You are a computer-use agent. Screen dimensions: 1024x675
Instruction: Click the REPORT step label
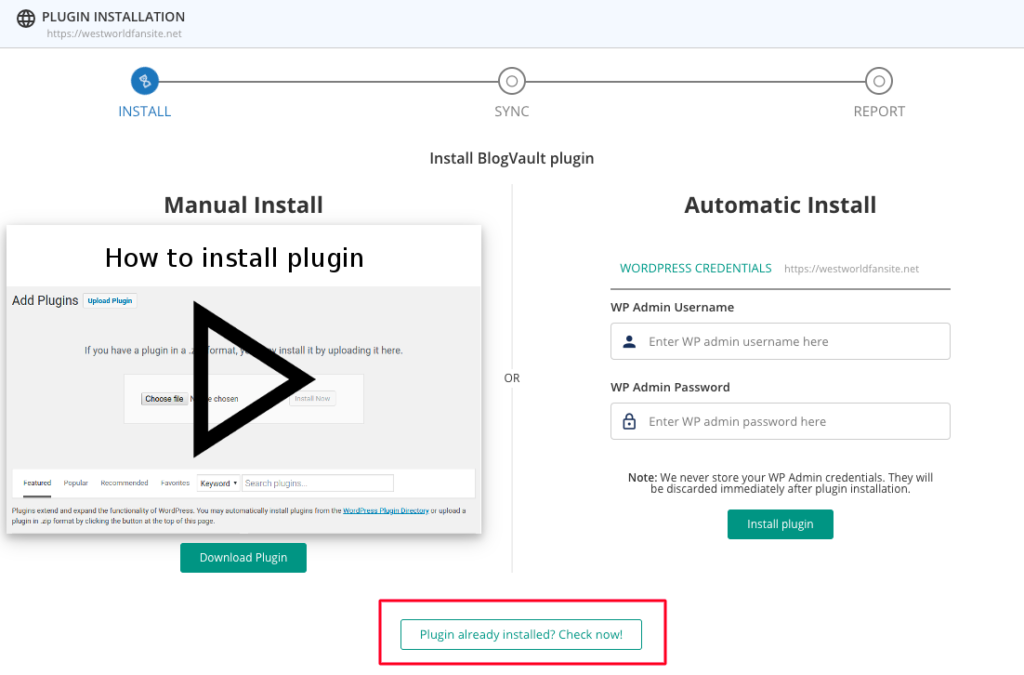click(879, 112)
